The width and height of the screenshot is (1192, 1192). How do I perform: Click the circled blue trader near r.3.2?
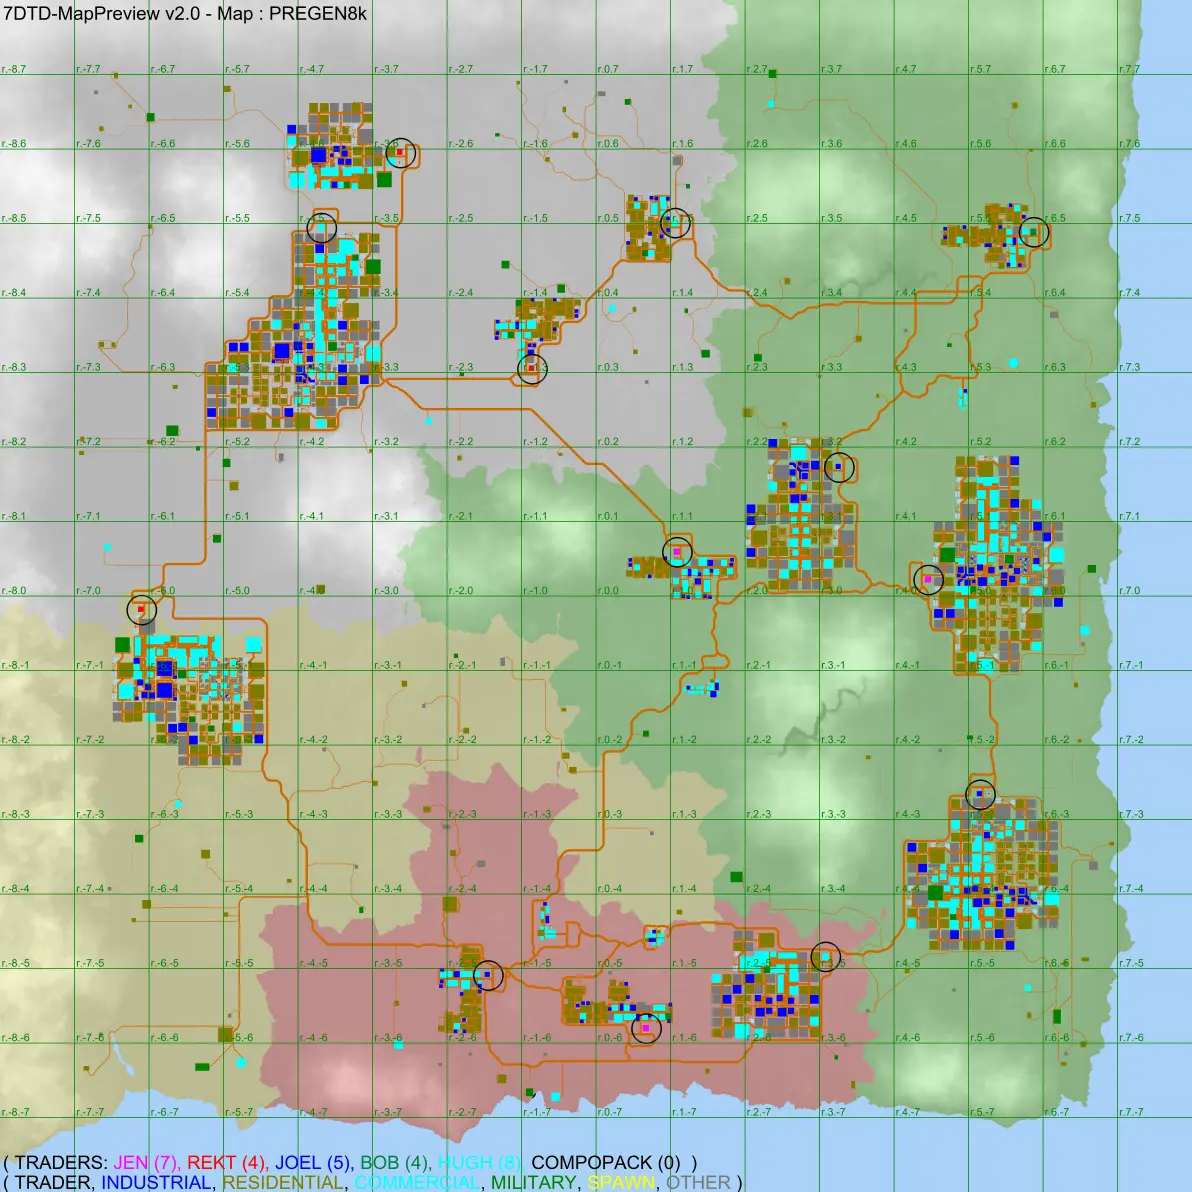click(839, 467)
